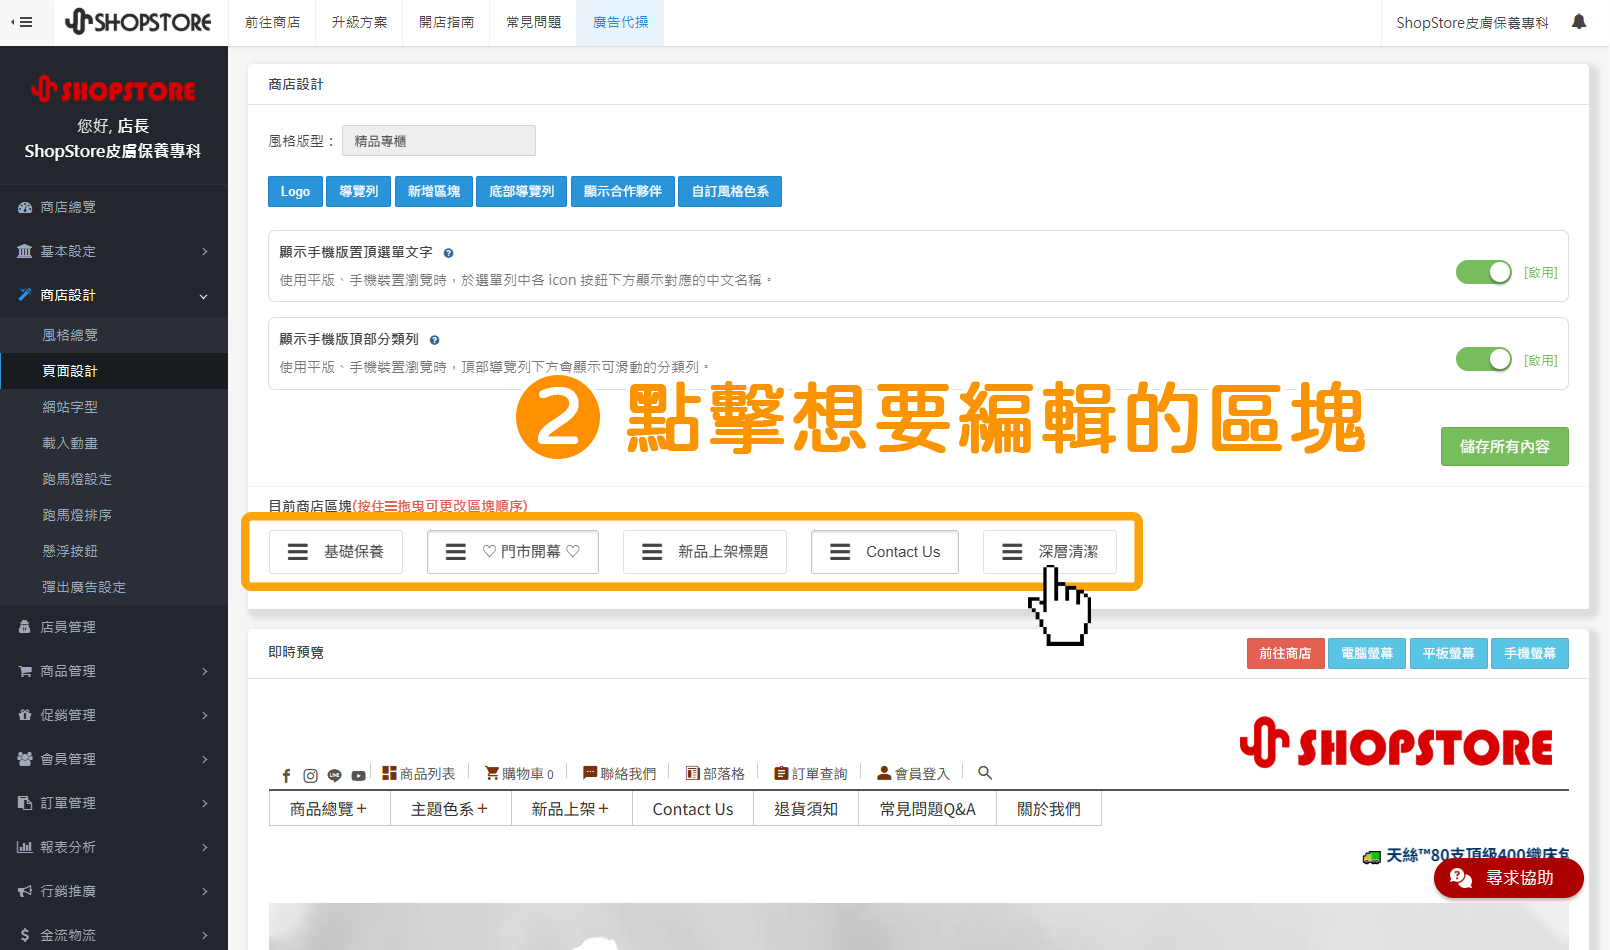Click the chart icon next to 報表分析
Screen dimensions: 1610x950
(25, 847)
